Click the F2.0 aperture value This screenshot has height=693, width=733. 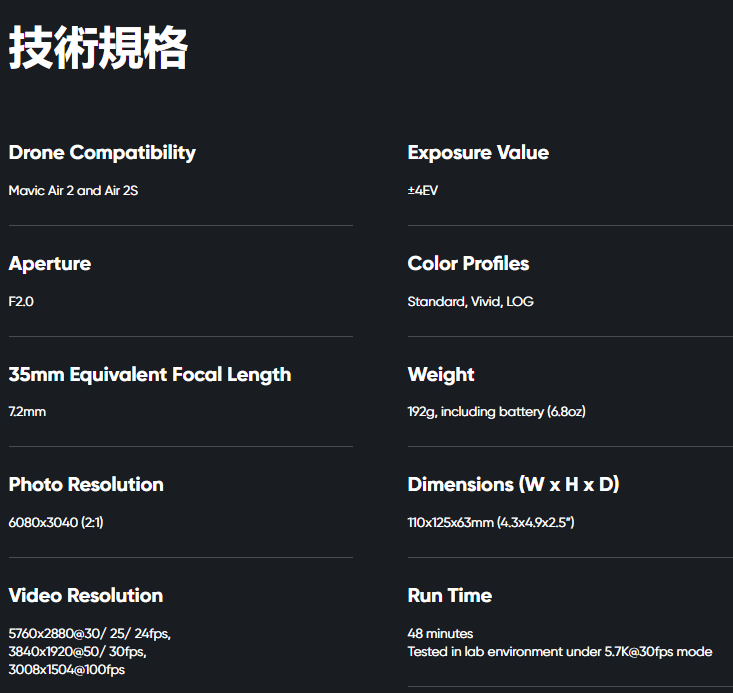click(21, 301)
